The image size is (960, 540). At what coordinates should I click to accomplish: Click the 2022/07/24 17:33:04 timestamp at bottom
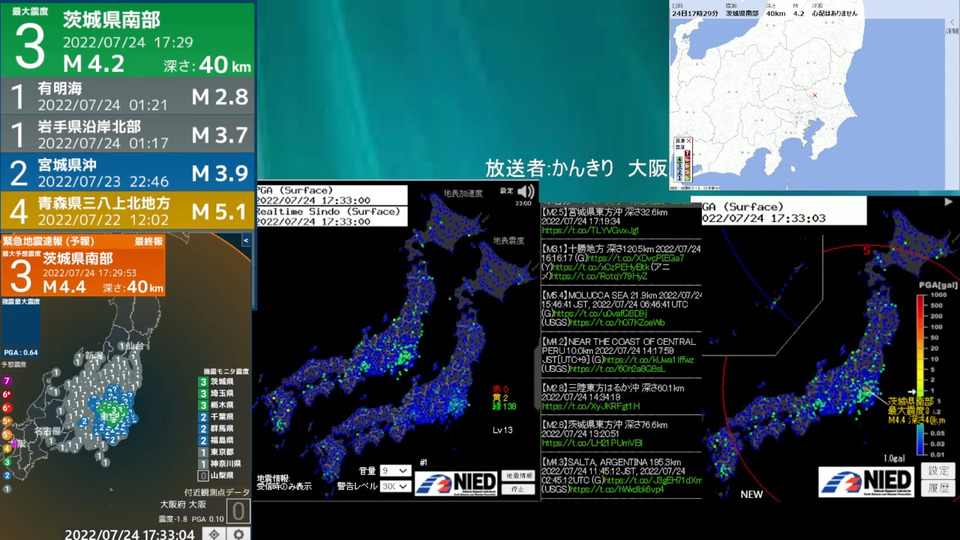pos(130,534)
